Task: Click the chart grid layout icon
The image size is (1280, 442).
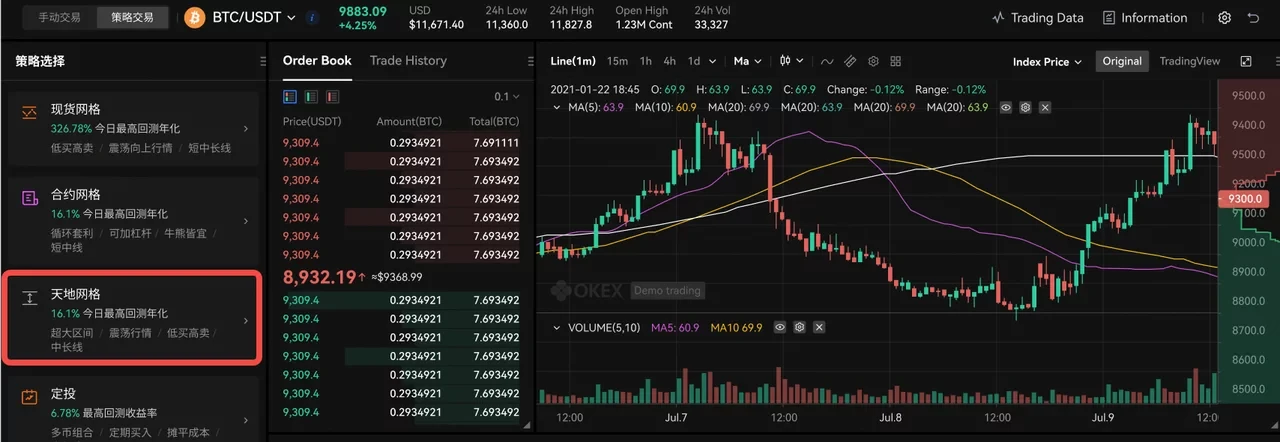Action: [896, 61]
